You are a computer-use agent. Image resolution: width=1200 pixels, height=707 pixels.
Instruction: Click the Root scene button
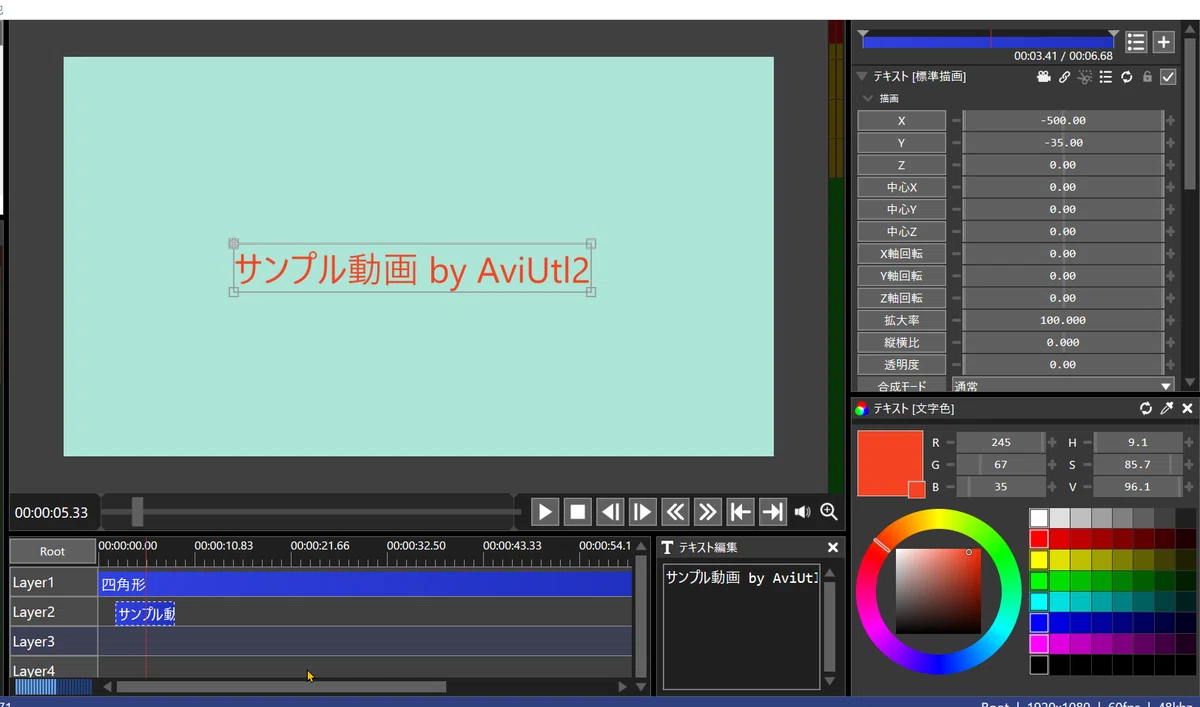(53, 551)
